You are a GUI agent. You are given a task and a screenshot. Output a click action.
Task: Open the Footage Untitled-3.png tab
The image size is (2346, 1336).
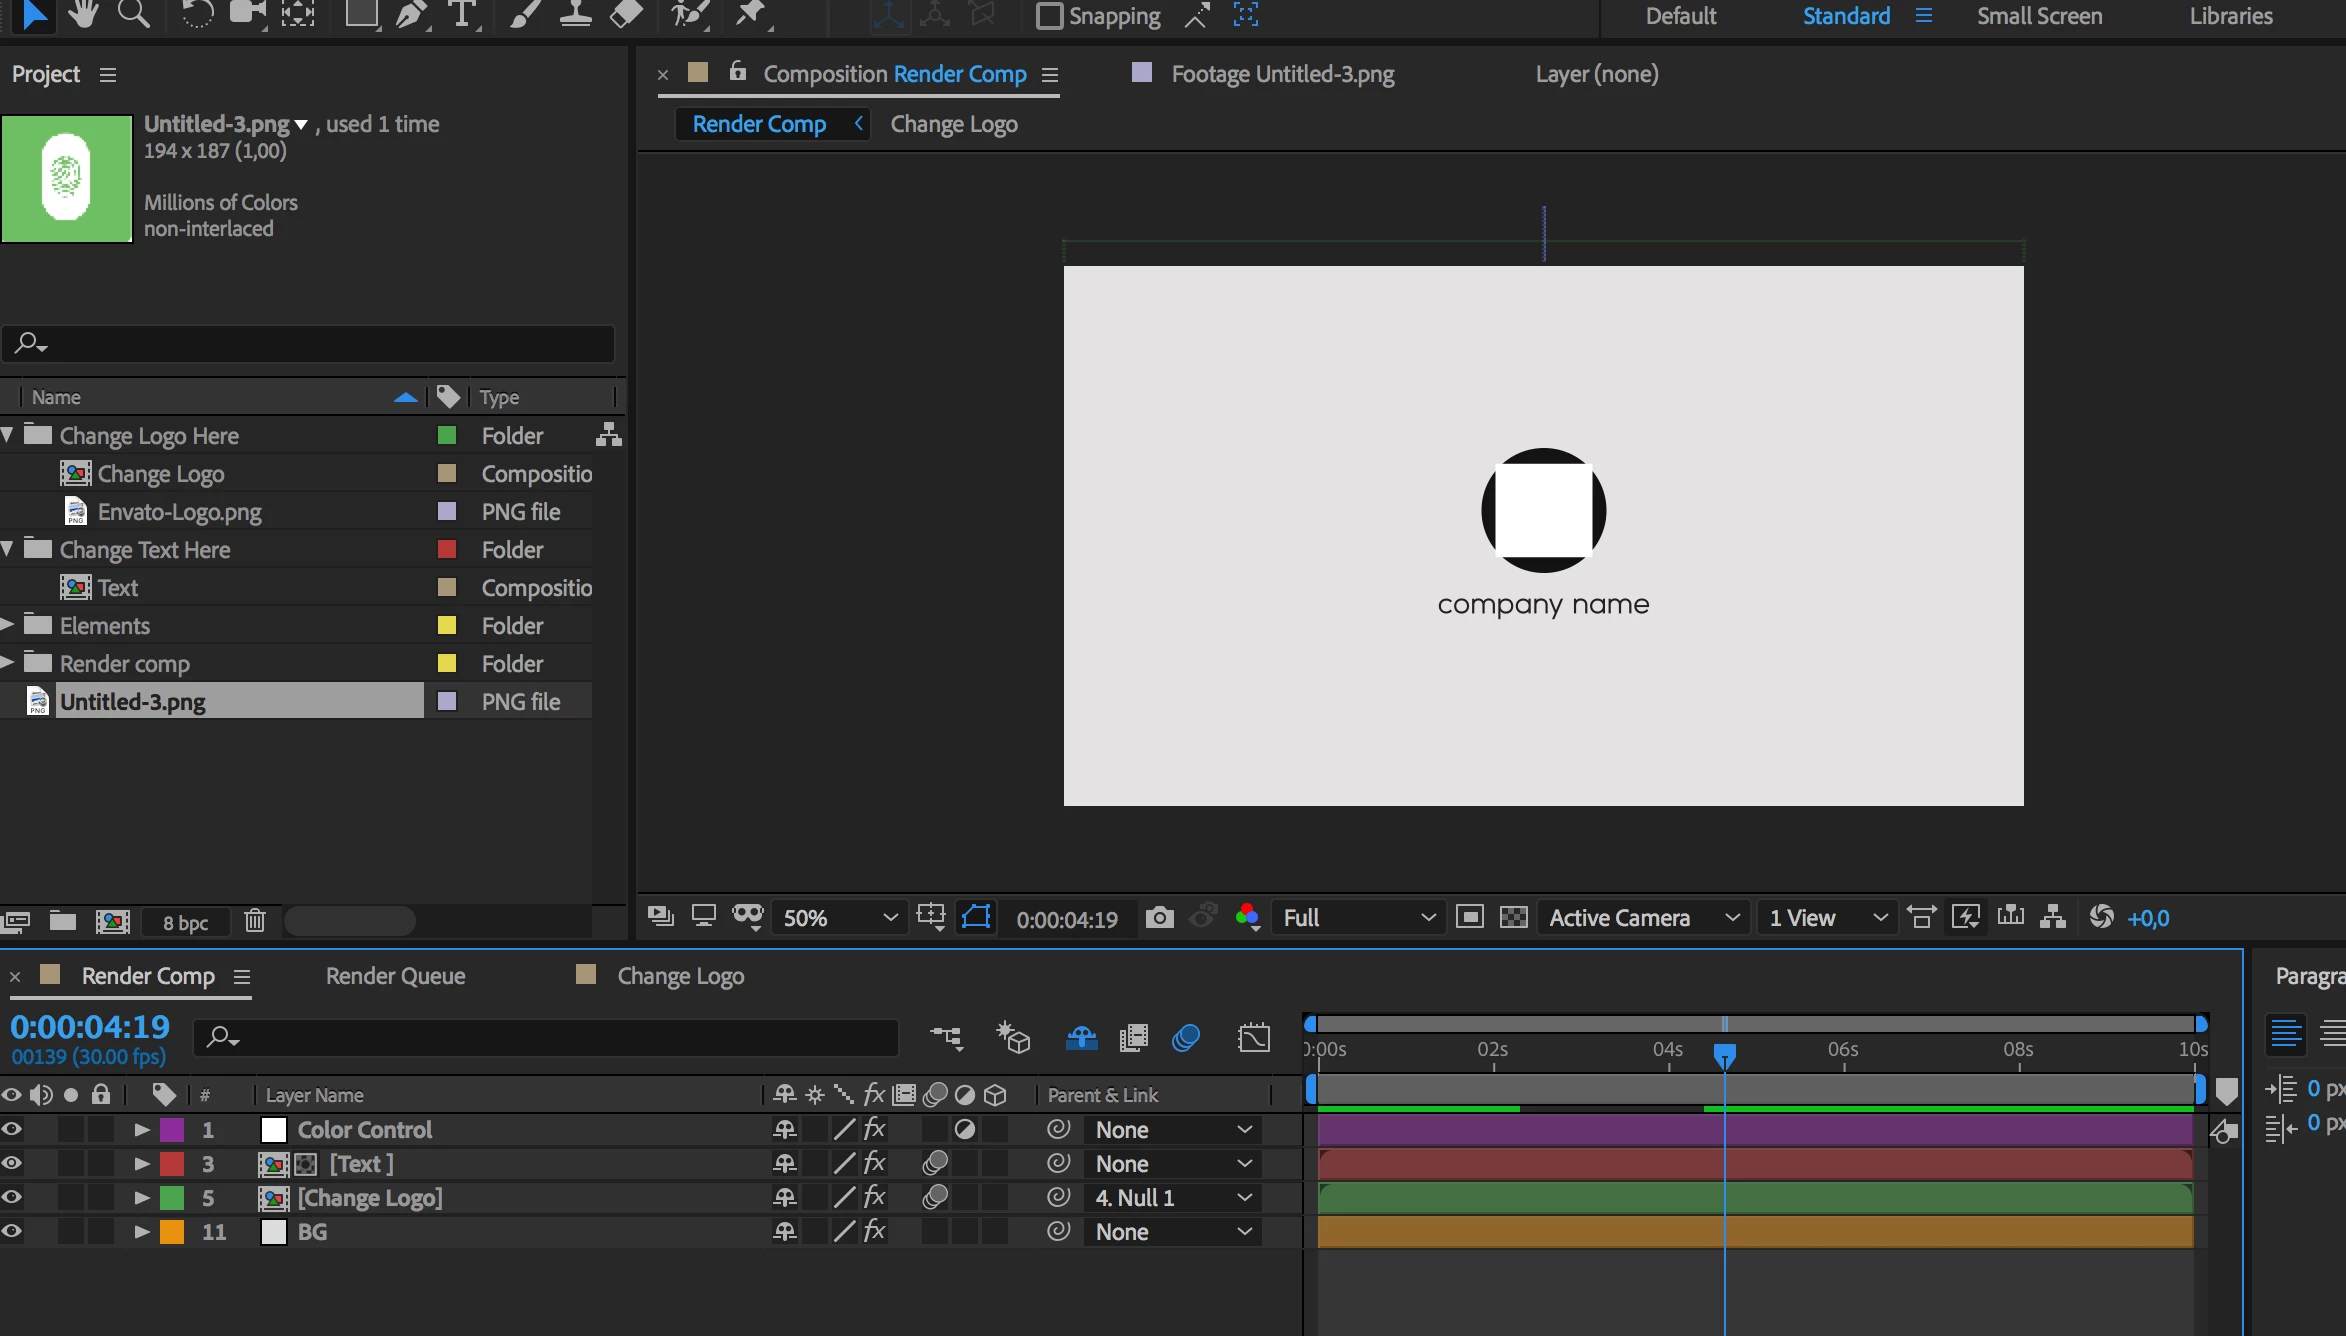1282,74
